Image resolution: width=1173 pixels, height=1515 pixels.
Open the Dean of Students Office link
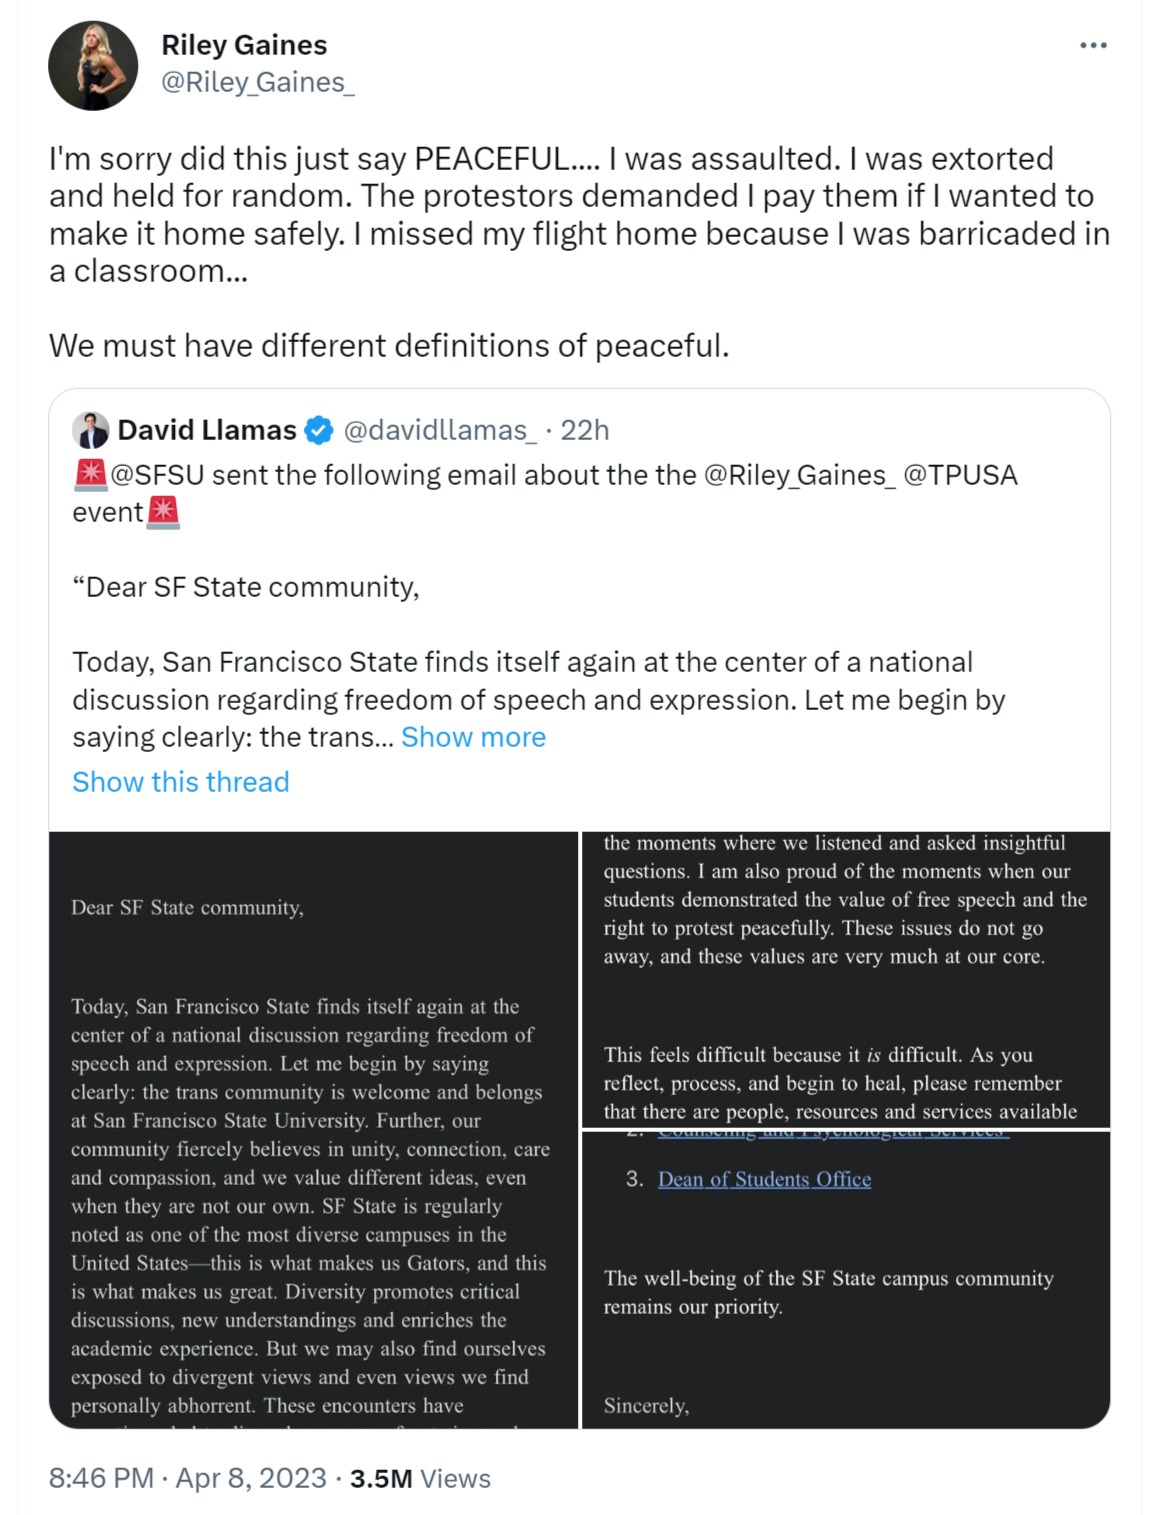(764, 1179)
